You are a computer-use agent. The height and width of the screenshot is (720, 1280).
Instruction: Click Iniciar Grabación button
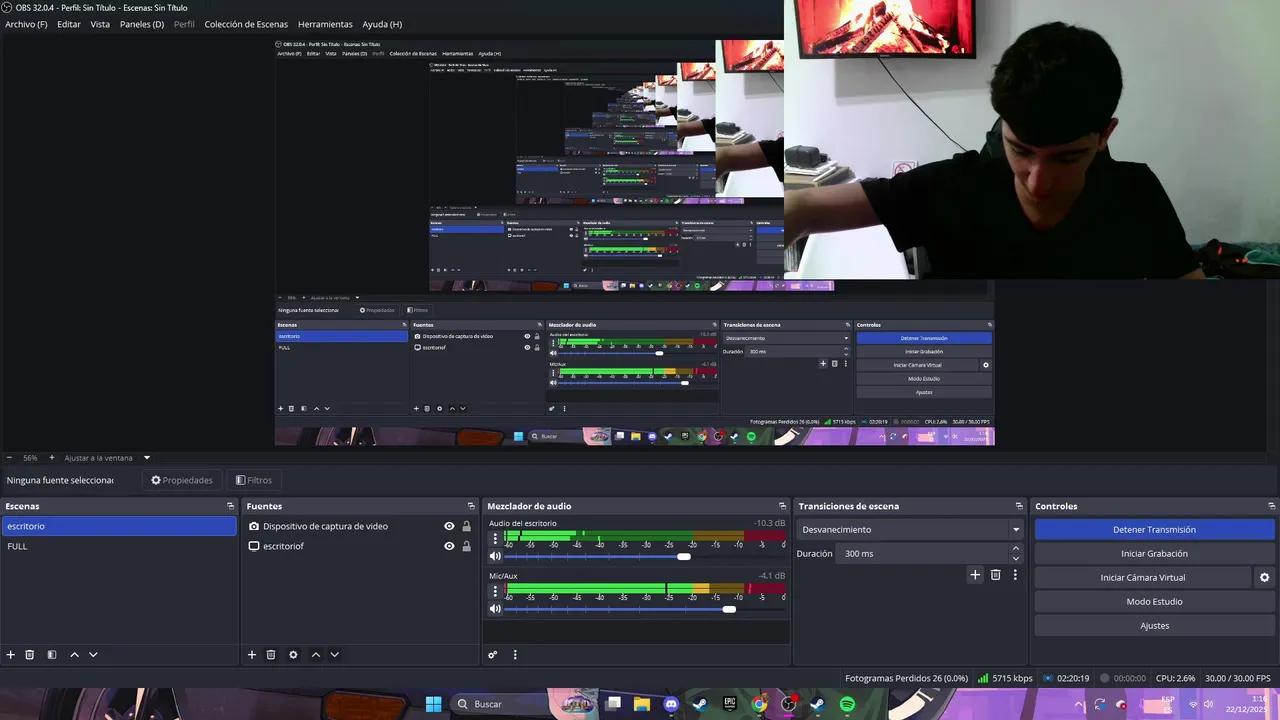pos(1154,554)
